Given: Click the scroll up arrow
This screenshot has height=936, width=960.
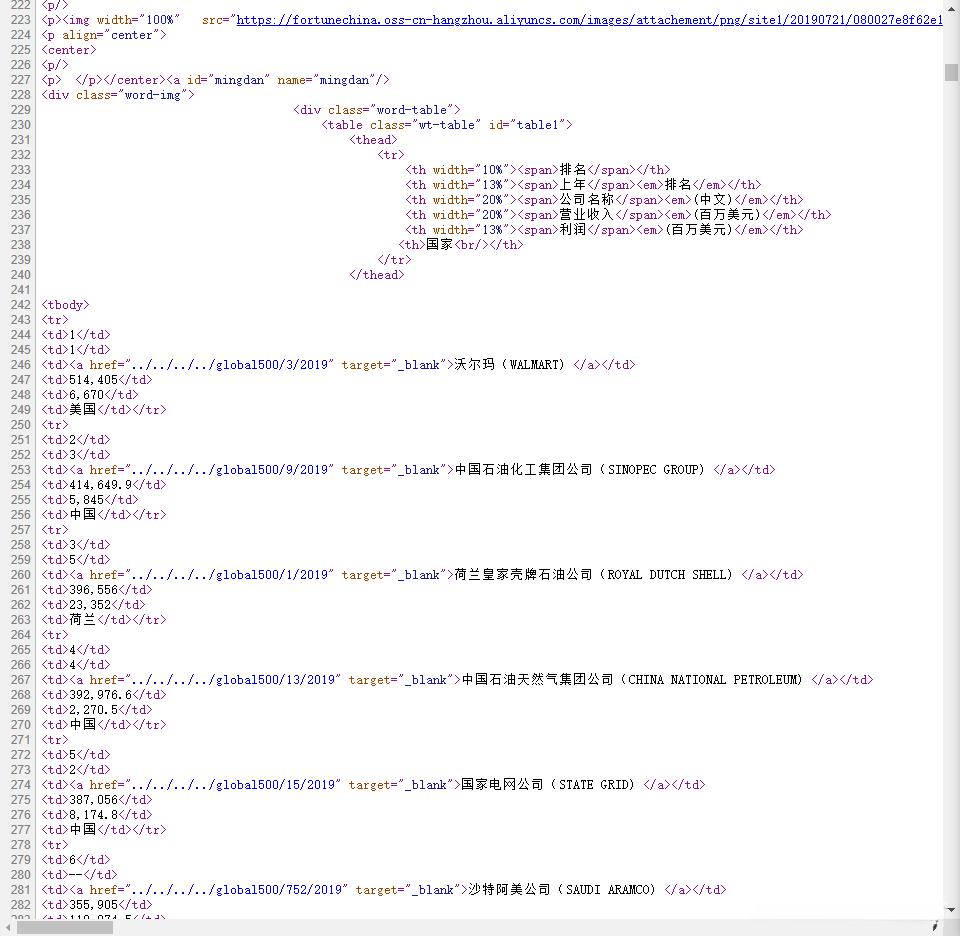Looking at the screenshot, I should point(951,8).
